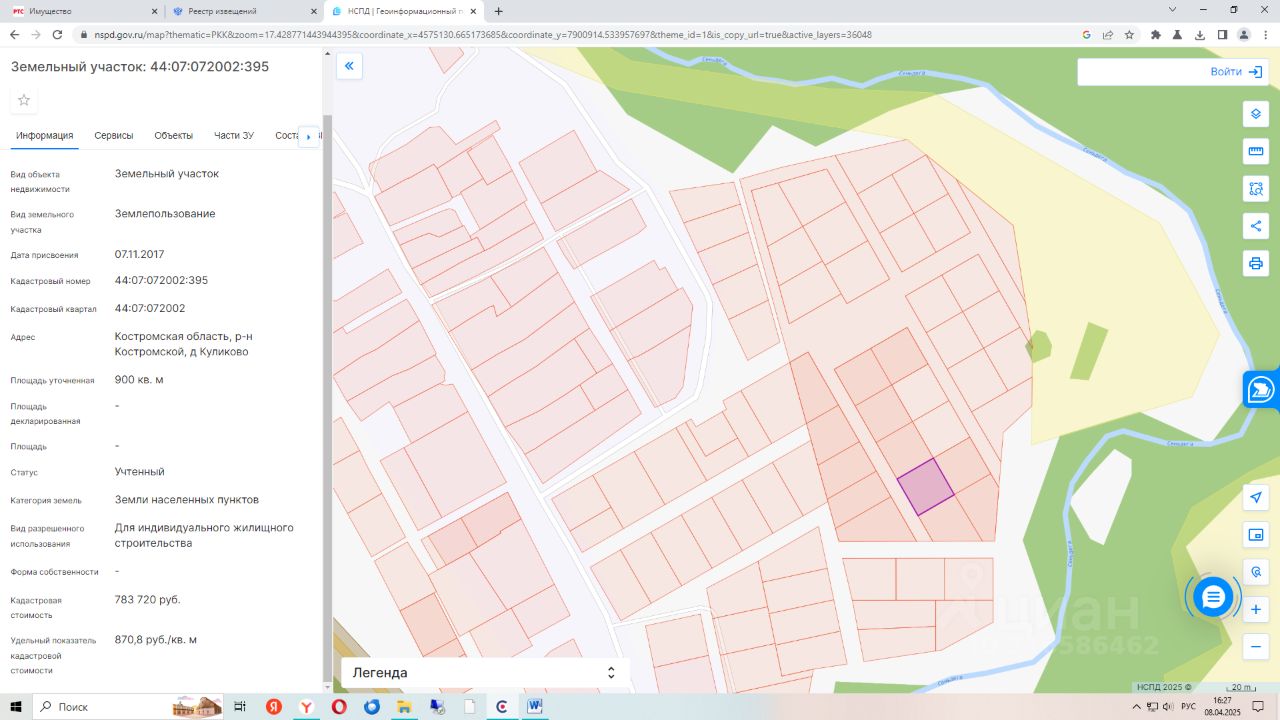Add land plot to favorites star
This screenshot has width=1280, height=720.
24,100
